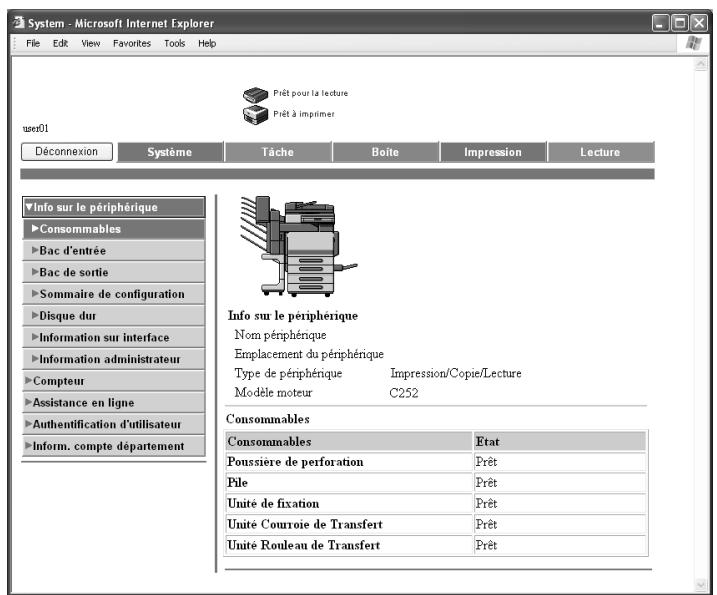The width and height of the screenshot is (717, 595).
Task: Click the Unité Courroie de Transfert row
Action: [436, 524]
